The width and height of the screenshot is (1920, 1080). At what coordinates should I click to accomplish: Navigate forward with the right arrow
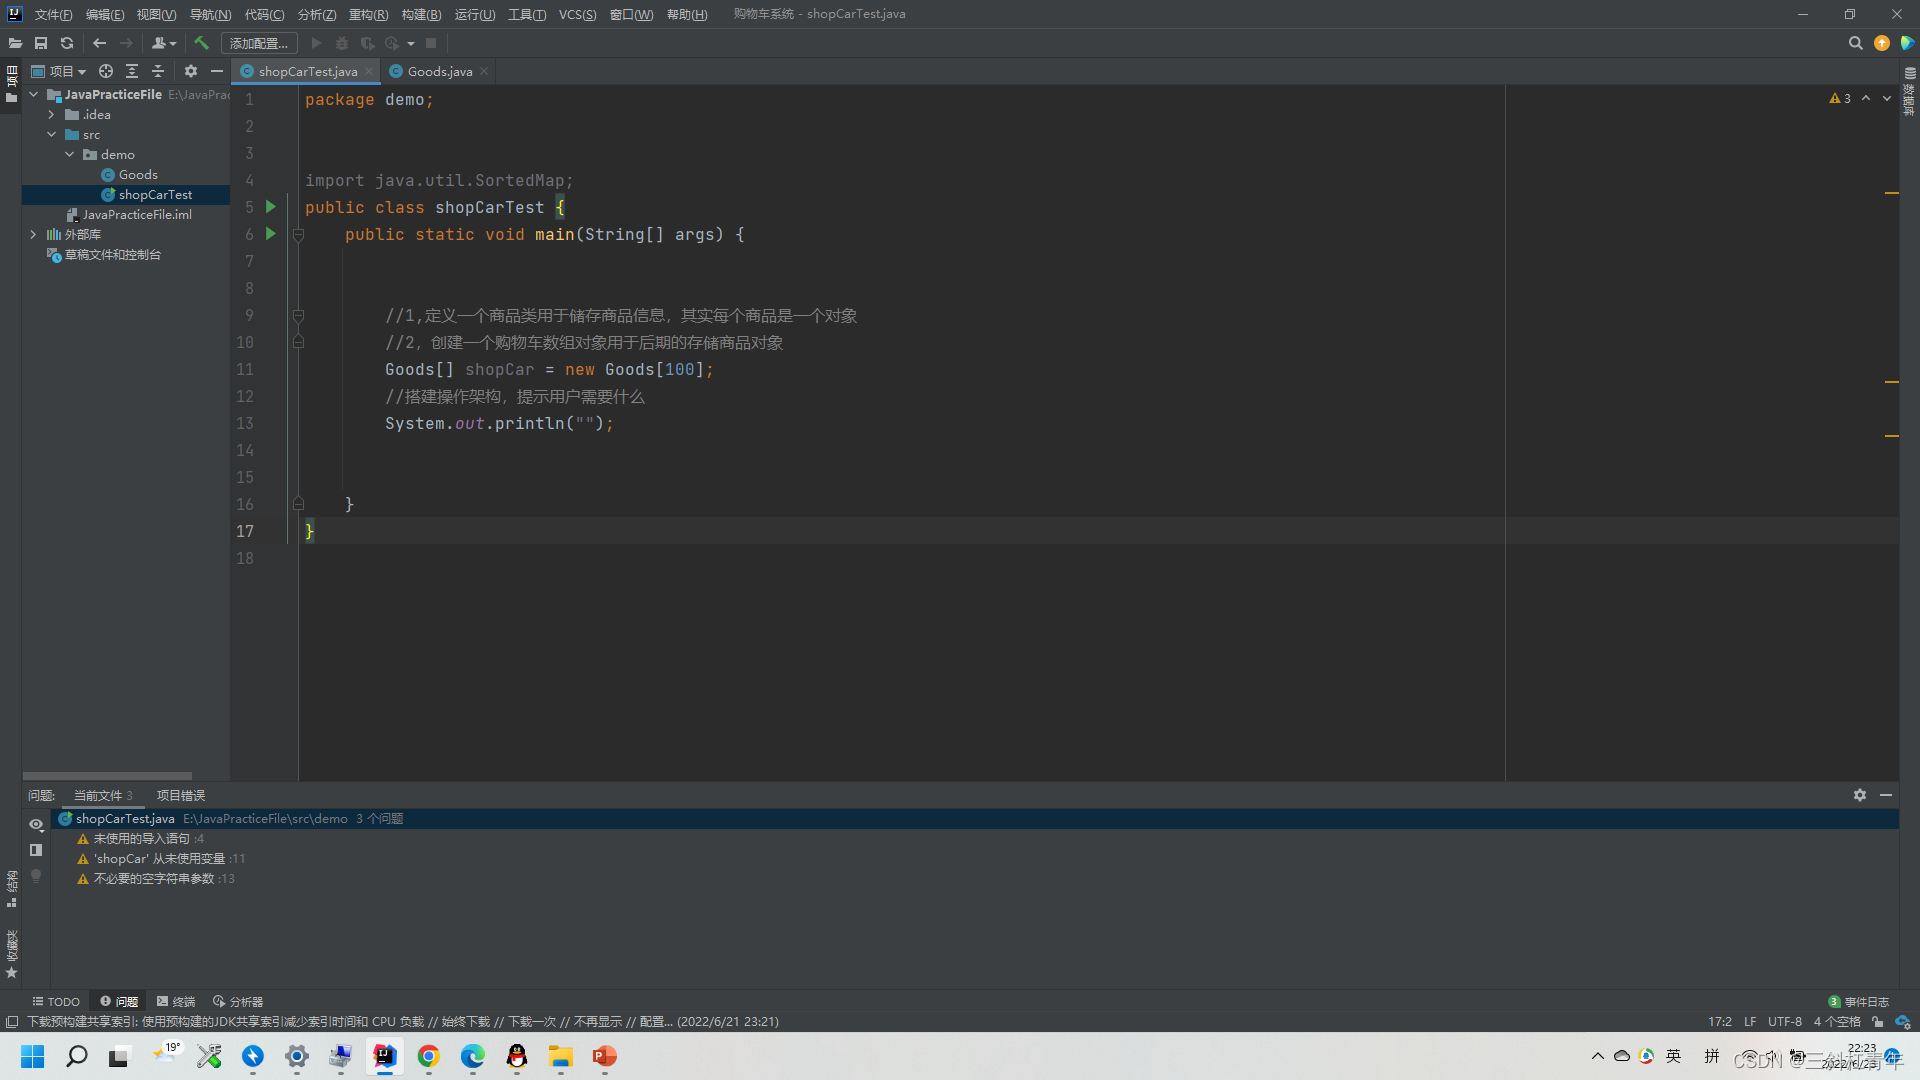126,43
